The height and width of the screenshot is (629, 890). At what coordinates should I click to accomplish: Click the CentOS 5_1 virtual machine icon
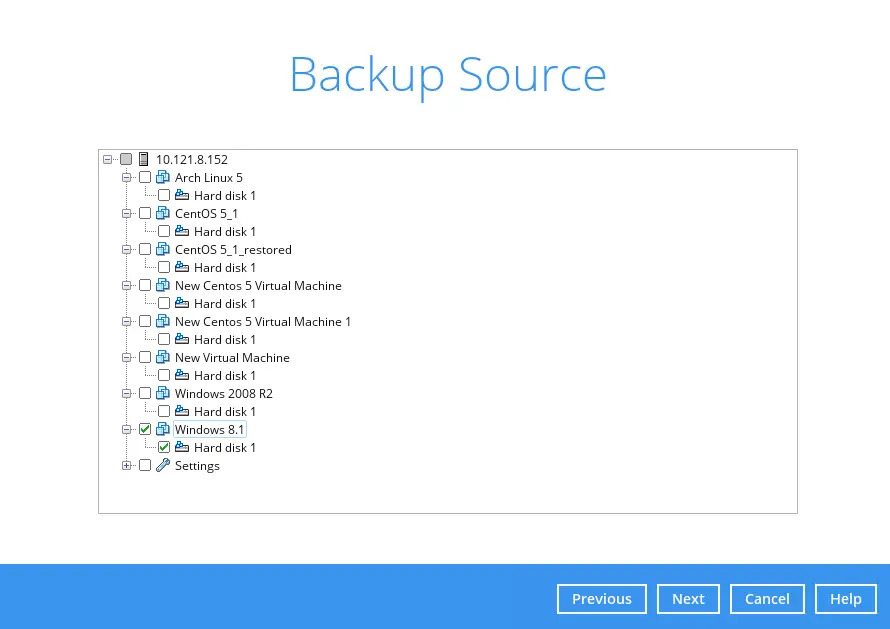coord(163,214)
